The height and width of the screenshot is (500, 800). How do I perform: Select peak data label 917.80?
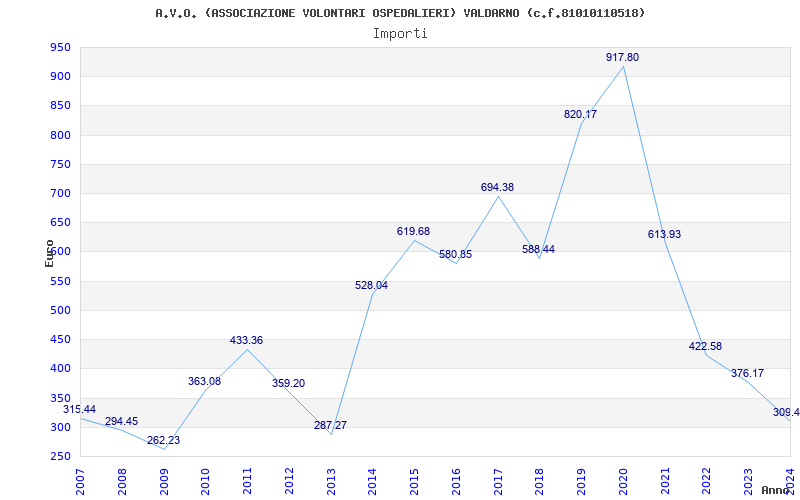coord(622,57)
